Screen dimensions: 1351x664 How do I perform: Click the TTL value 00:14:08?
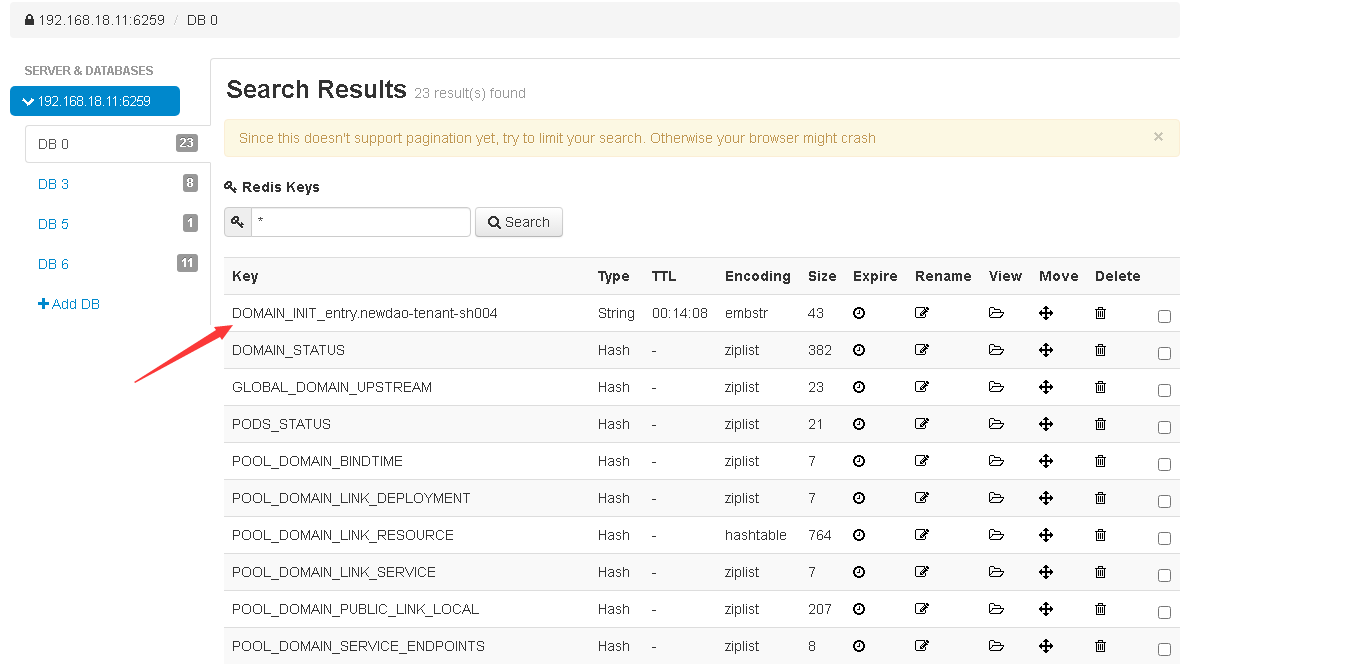coord(680,313)
